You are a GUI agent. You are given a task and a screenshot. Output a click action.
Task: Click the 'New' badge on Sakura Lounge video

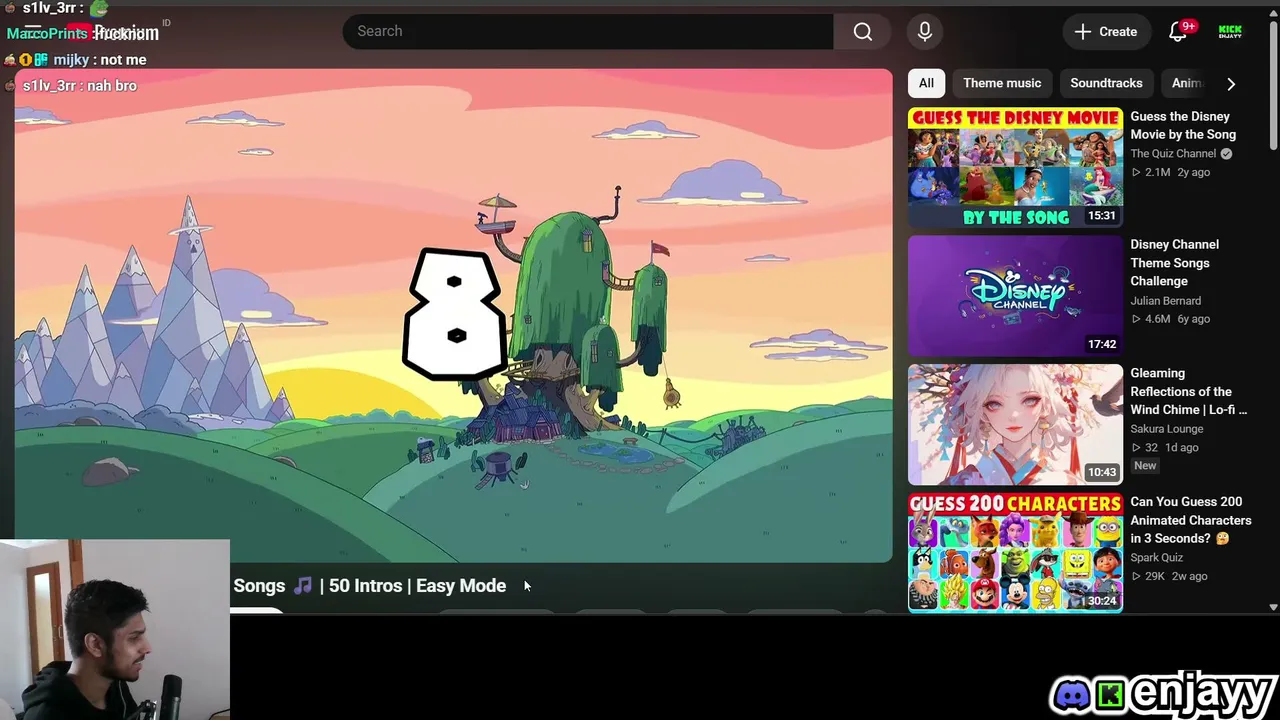coord(1145,466)
